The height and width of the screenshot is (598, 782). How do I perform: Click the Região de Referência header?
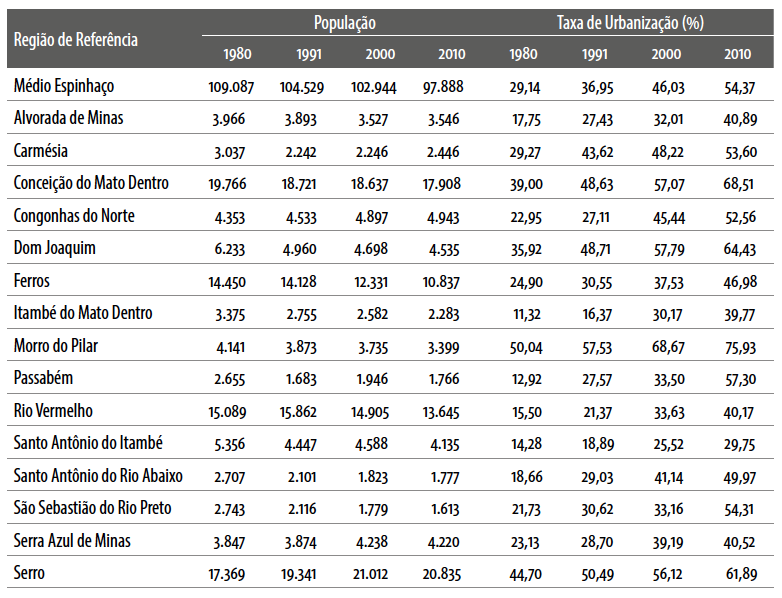pos(76,39)
